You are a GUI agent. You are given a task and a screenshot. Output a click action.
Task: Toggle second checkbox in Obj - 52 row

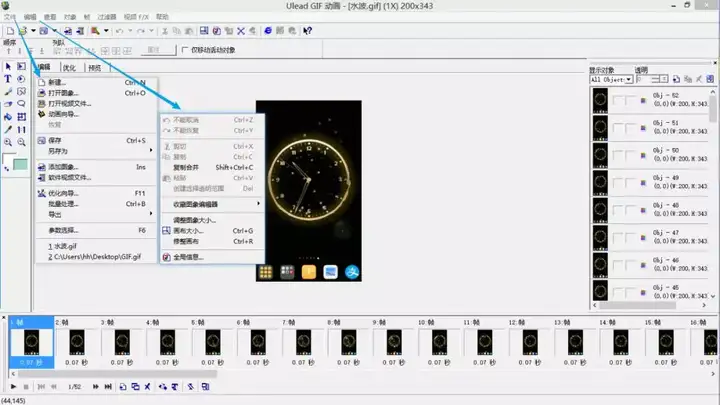point(630,100)
